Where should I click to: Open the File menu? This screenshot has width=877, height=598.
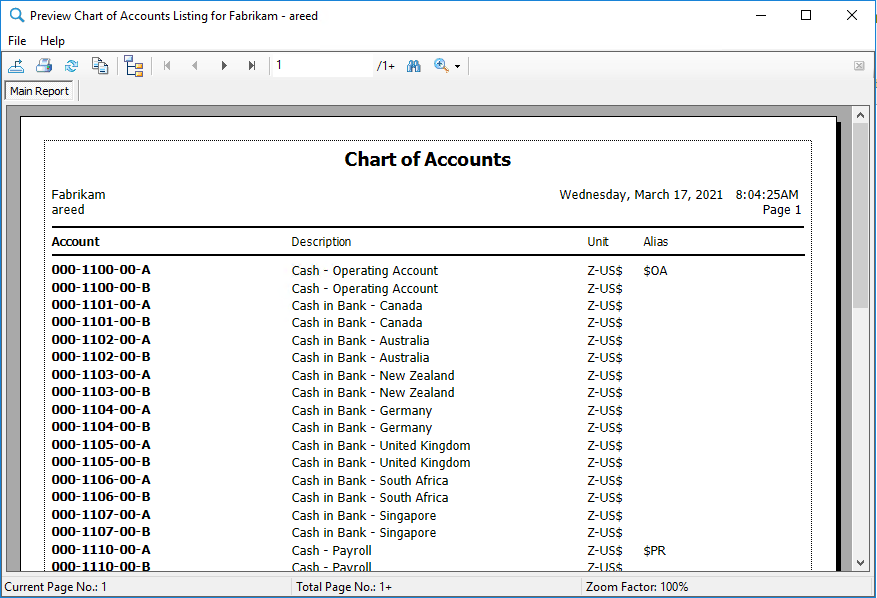[17, 41]
